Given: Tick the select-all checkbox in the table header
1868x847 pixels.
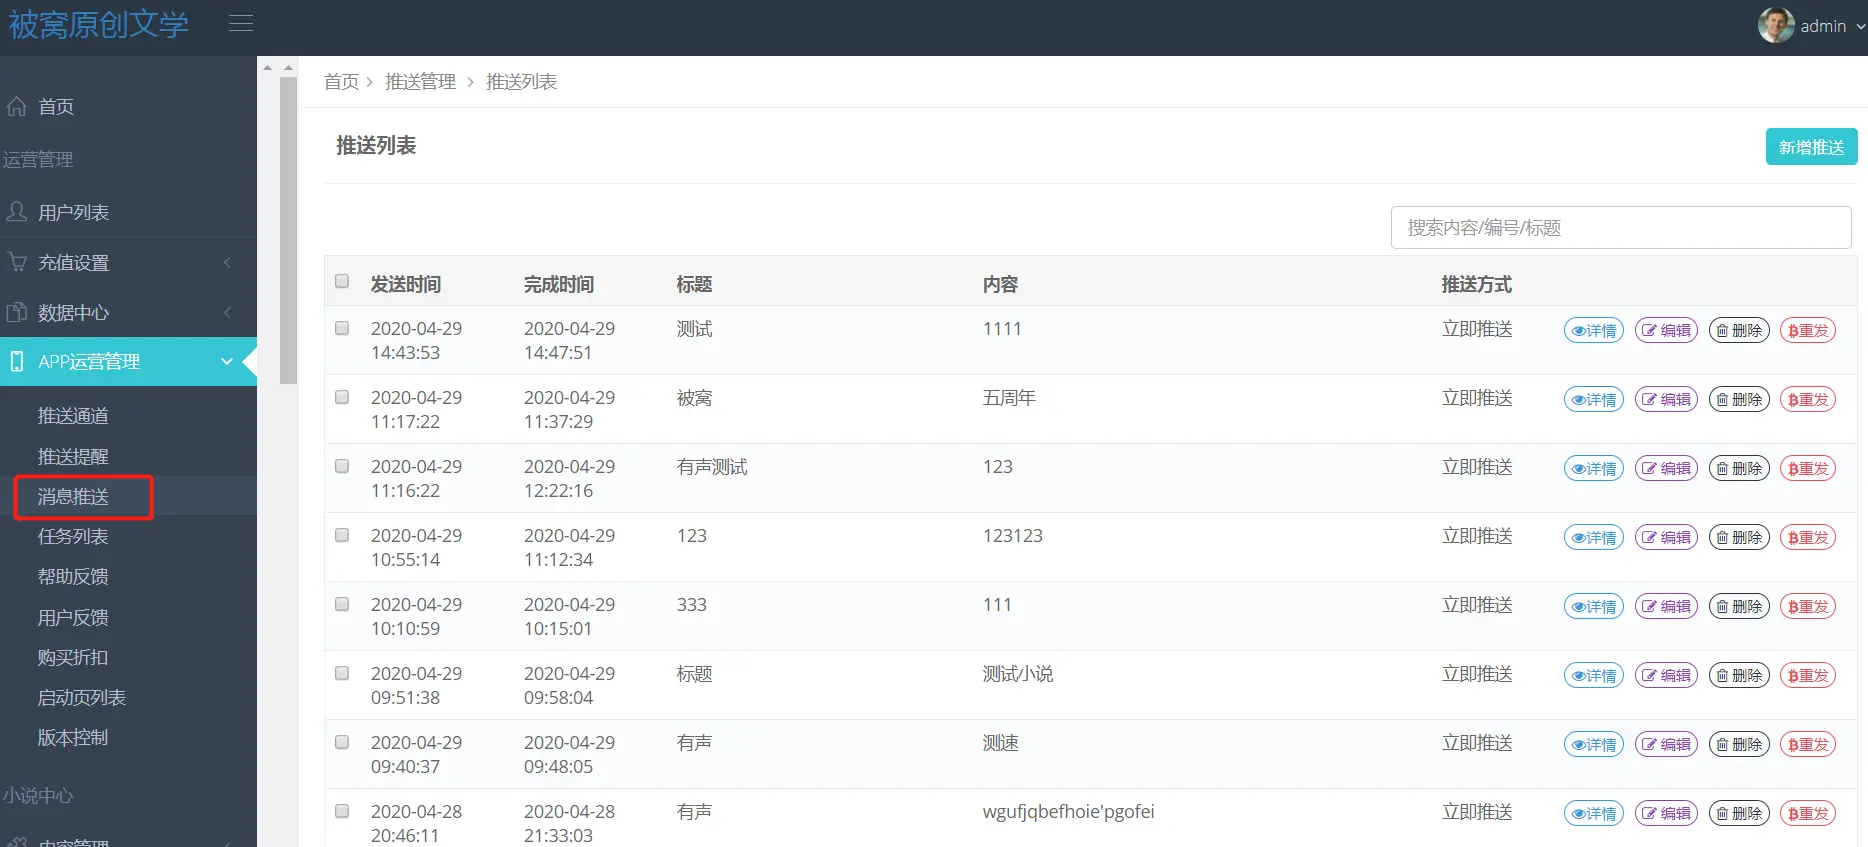Looking at the screenshot, I should click(342, 281).
